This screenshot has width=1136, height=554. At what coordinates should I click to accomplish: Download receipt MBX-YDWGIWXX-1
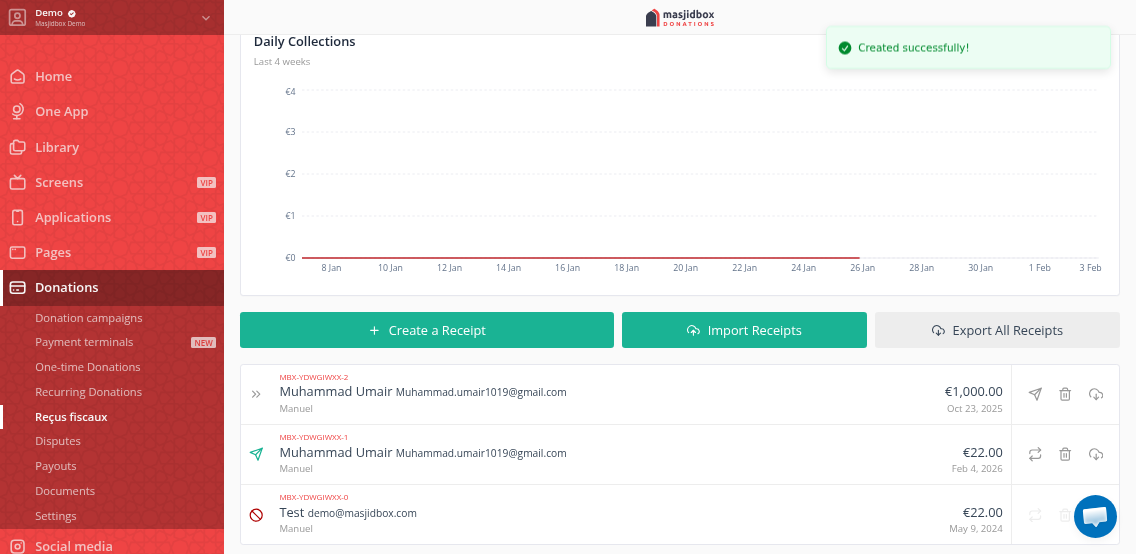pyautogui.click(x=1095, y=454)
